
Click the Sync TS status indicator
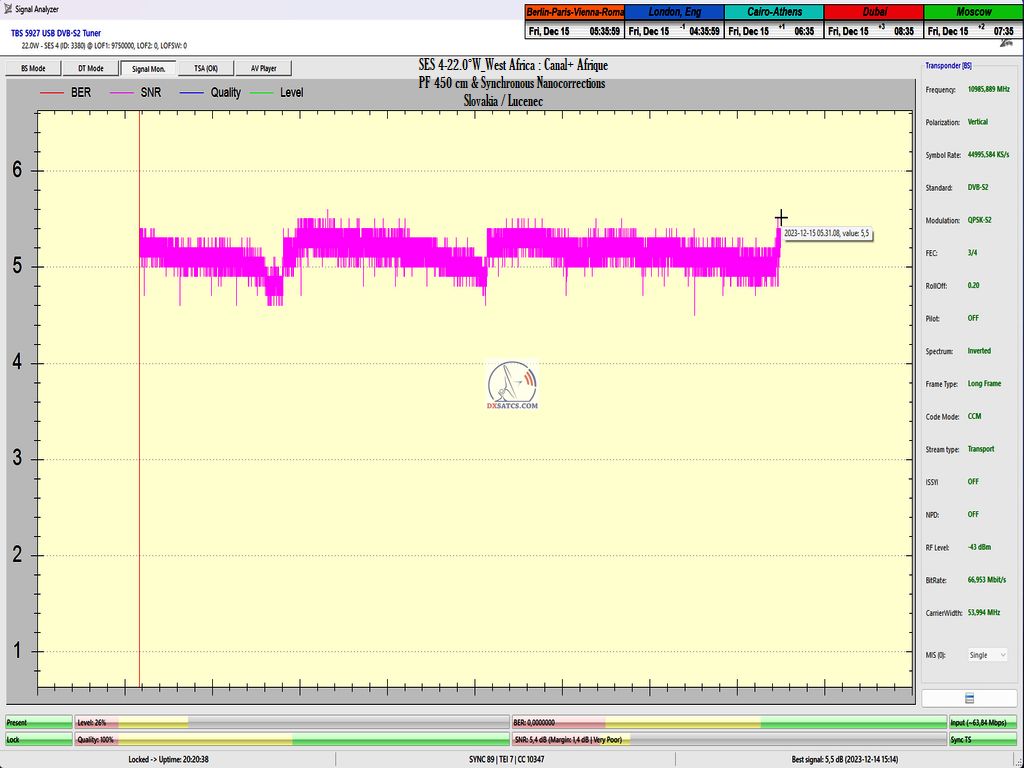(x=984, y=740)
